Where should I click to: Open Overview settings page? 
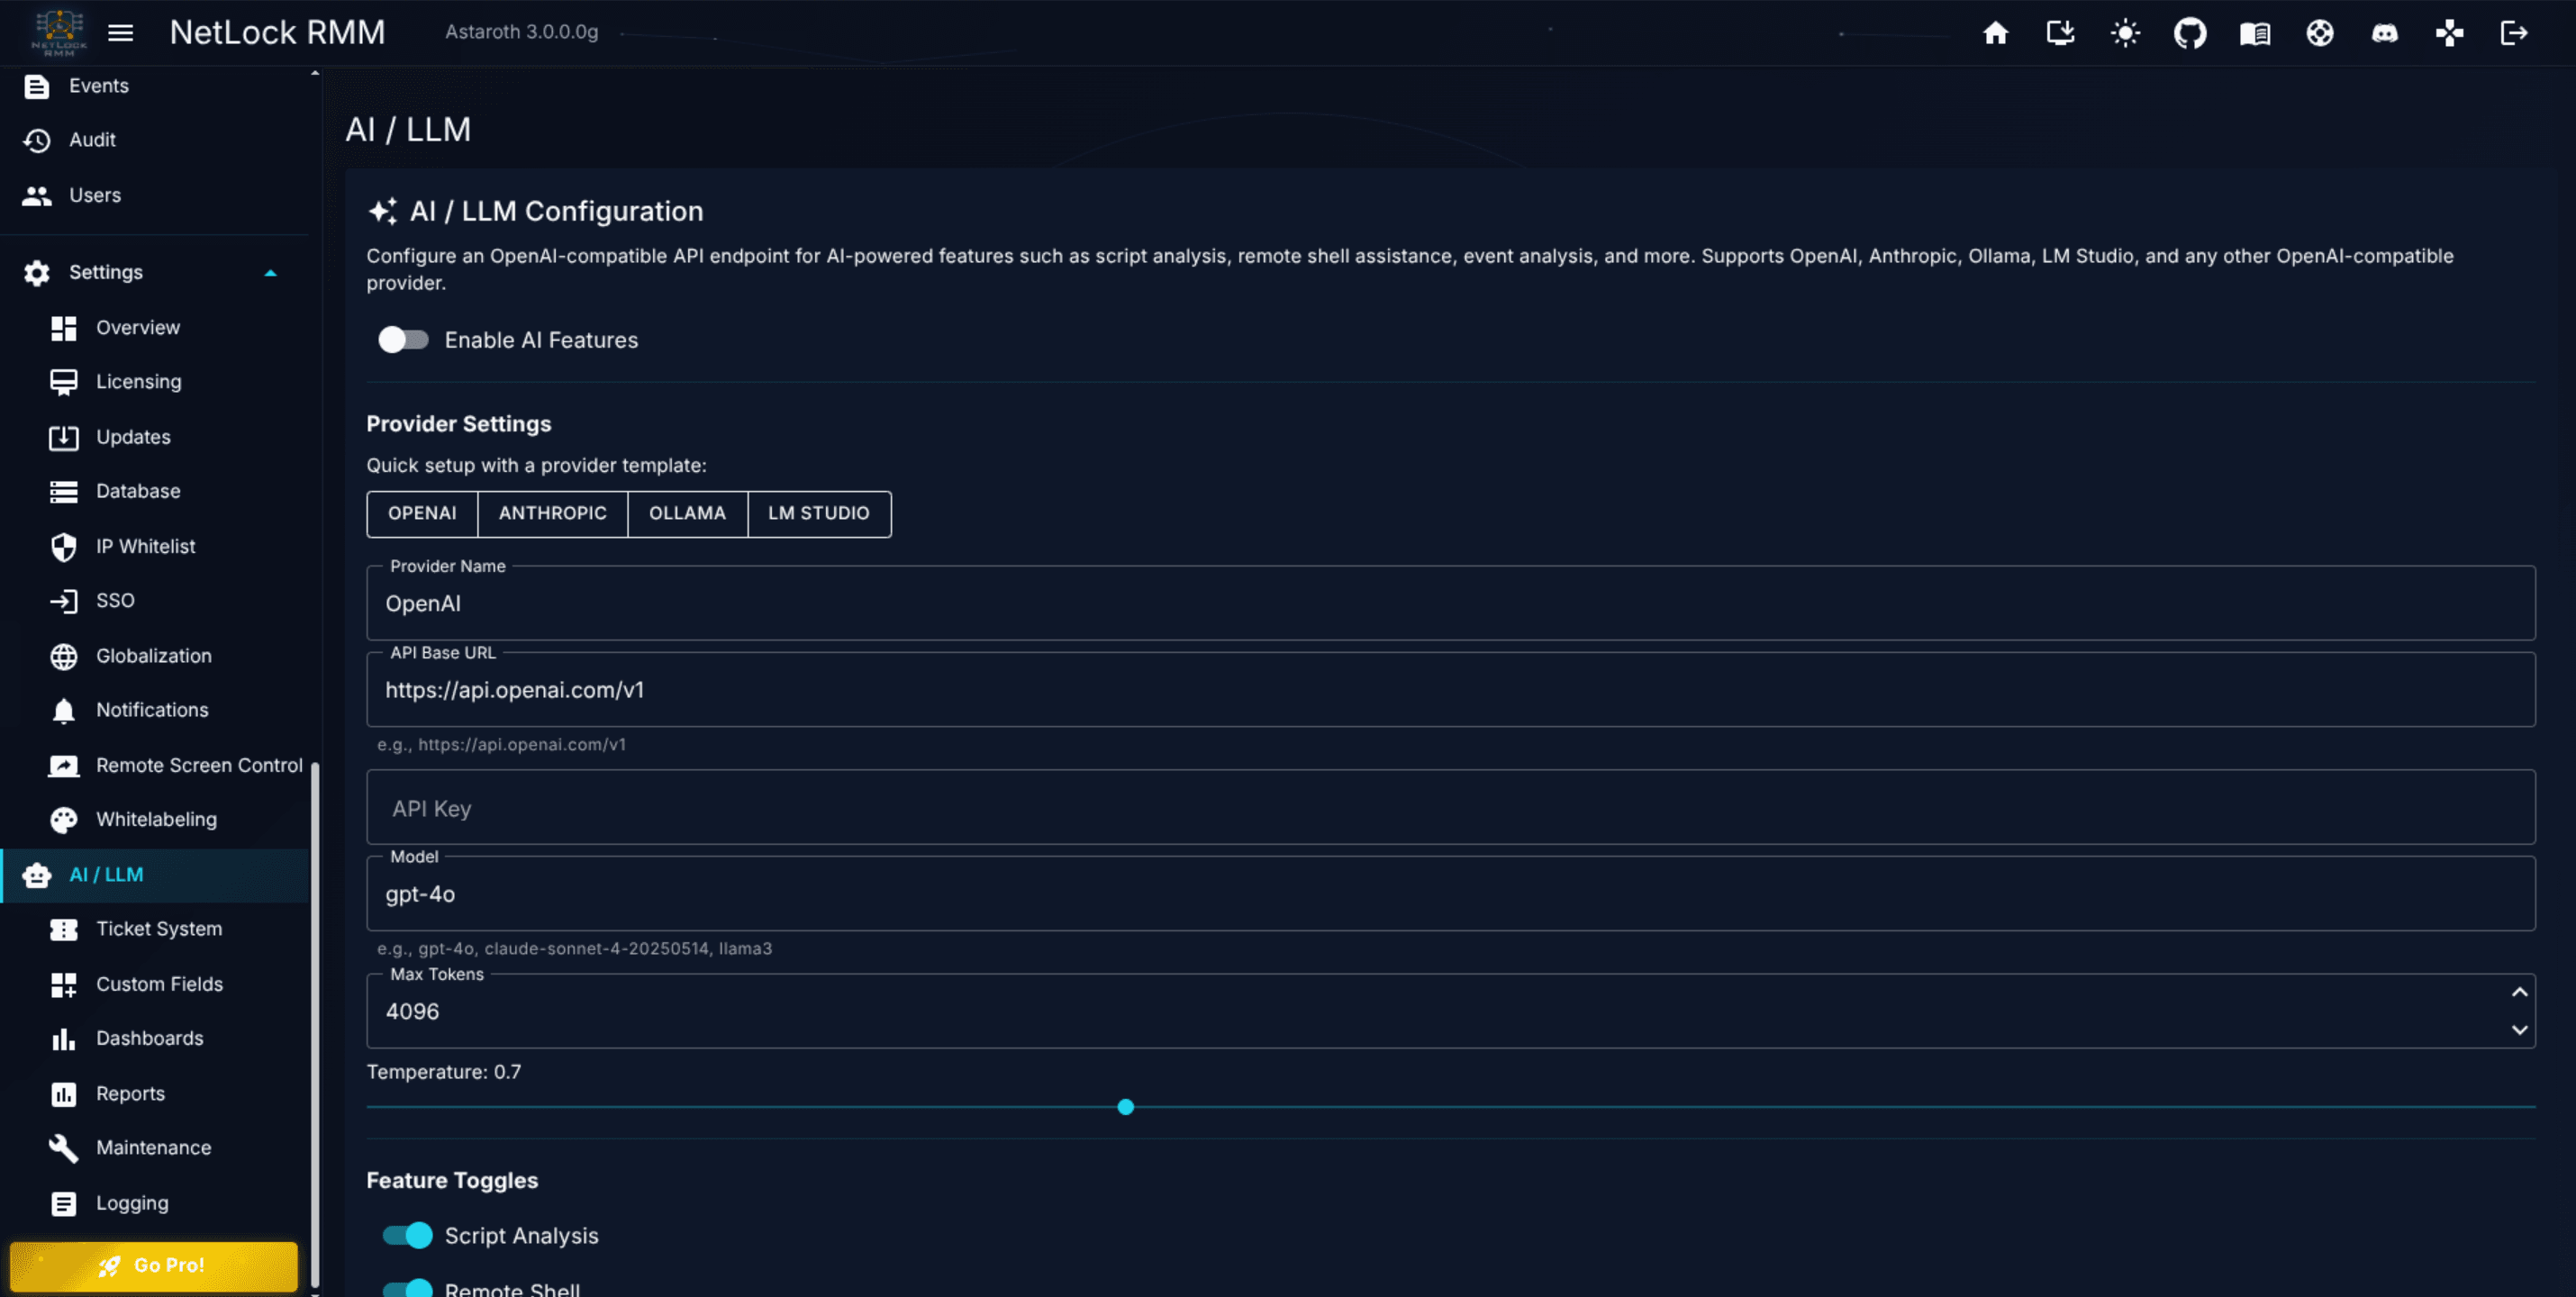coord(155,327)
